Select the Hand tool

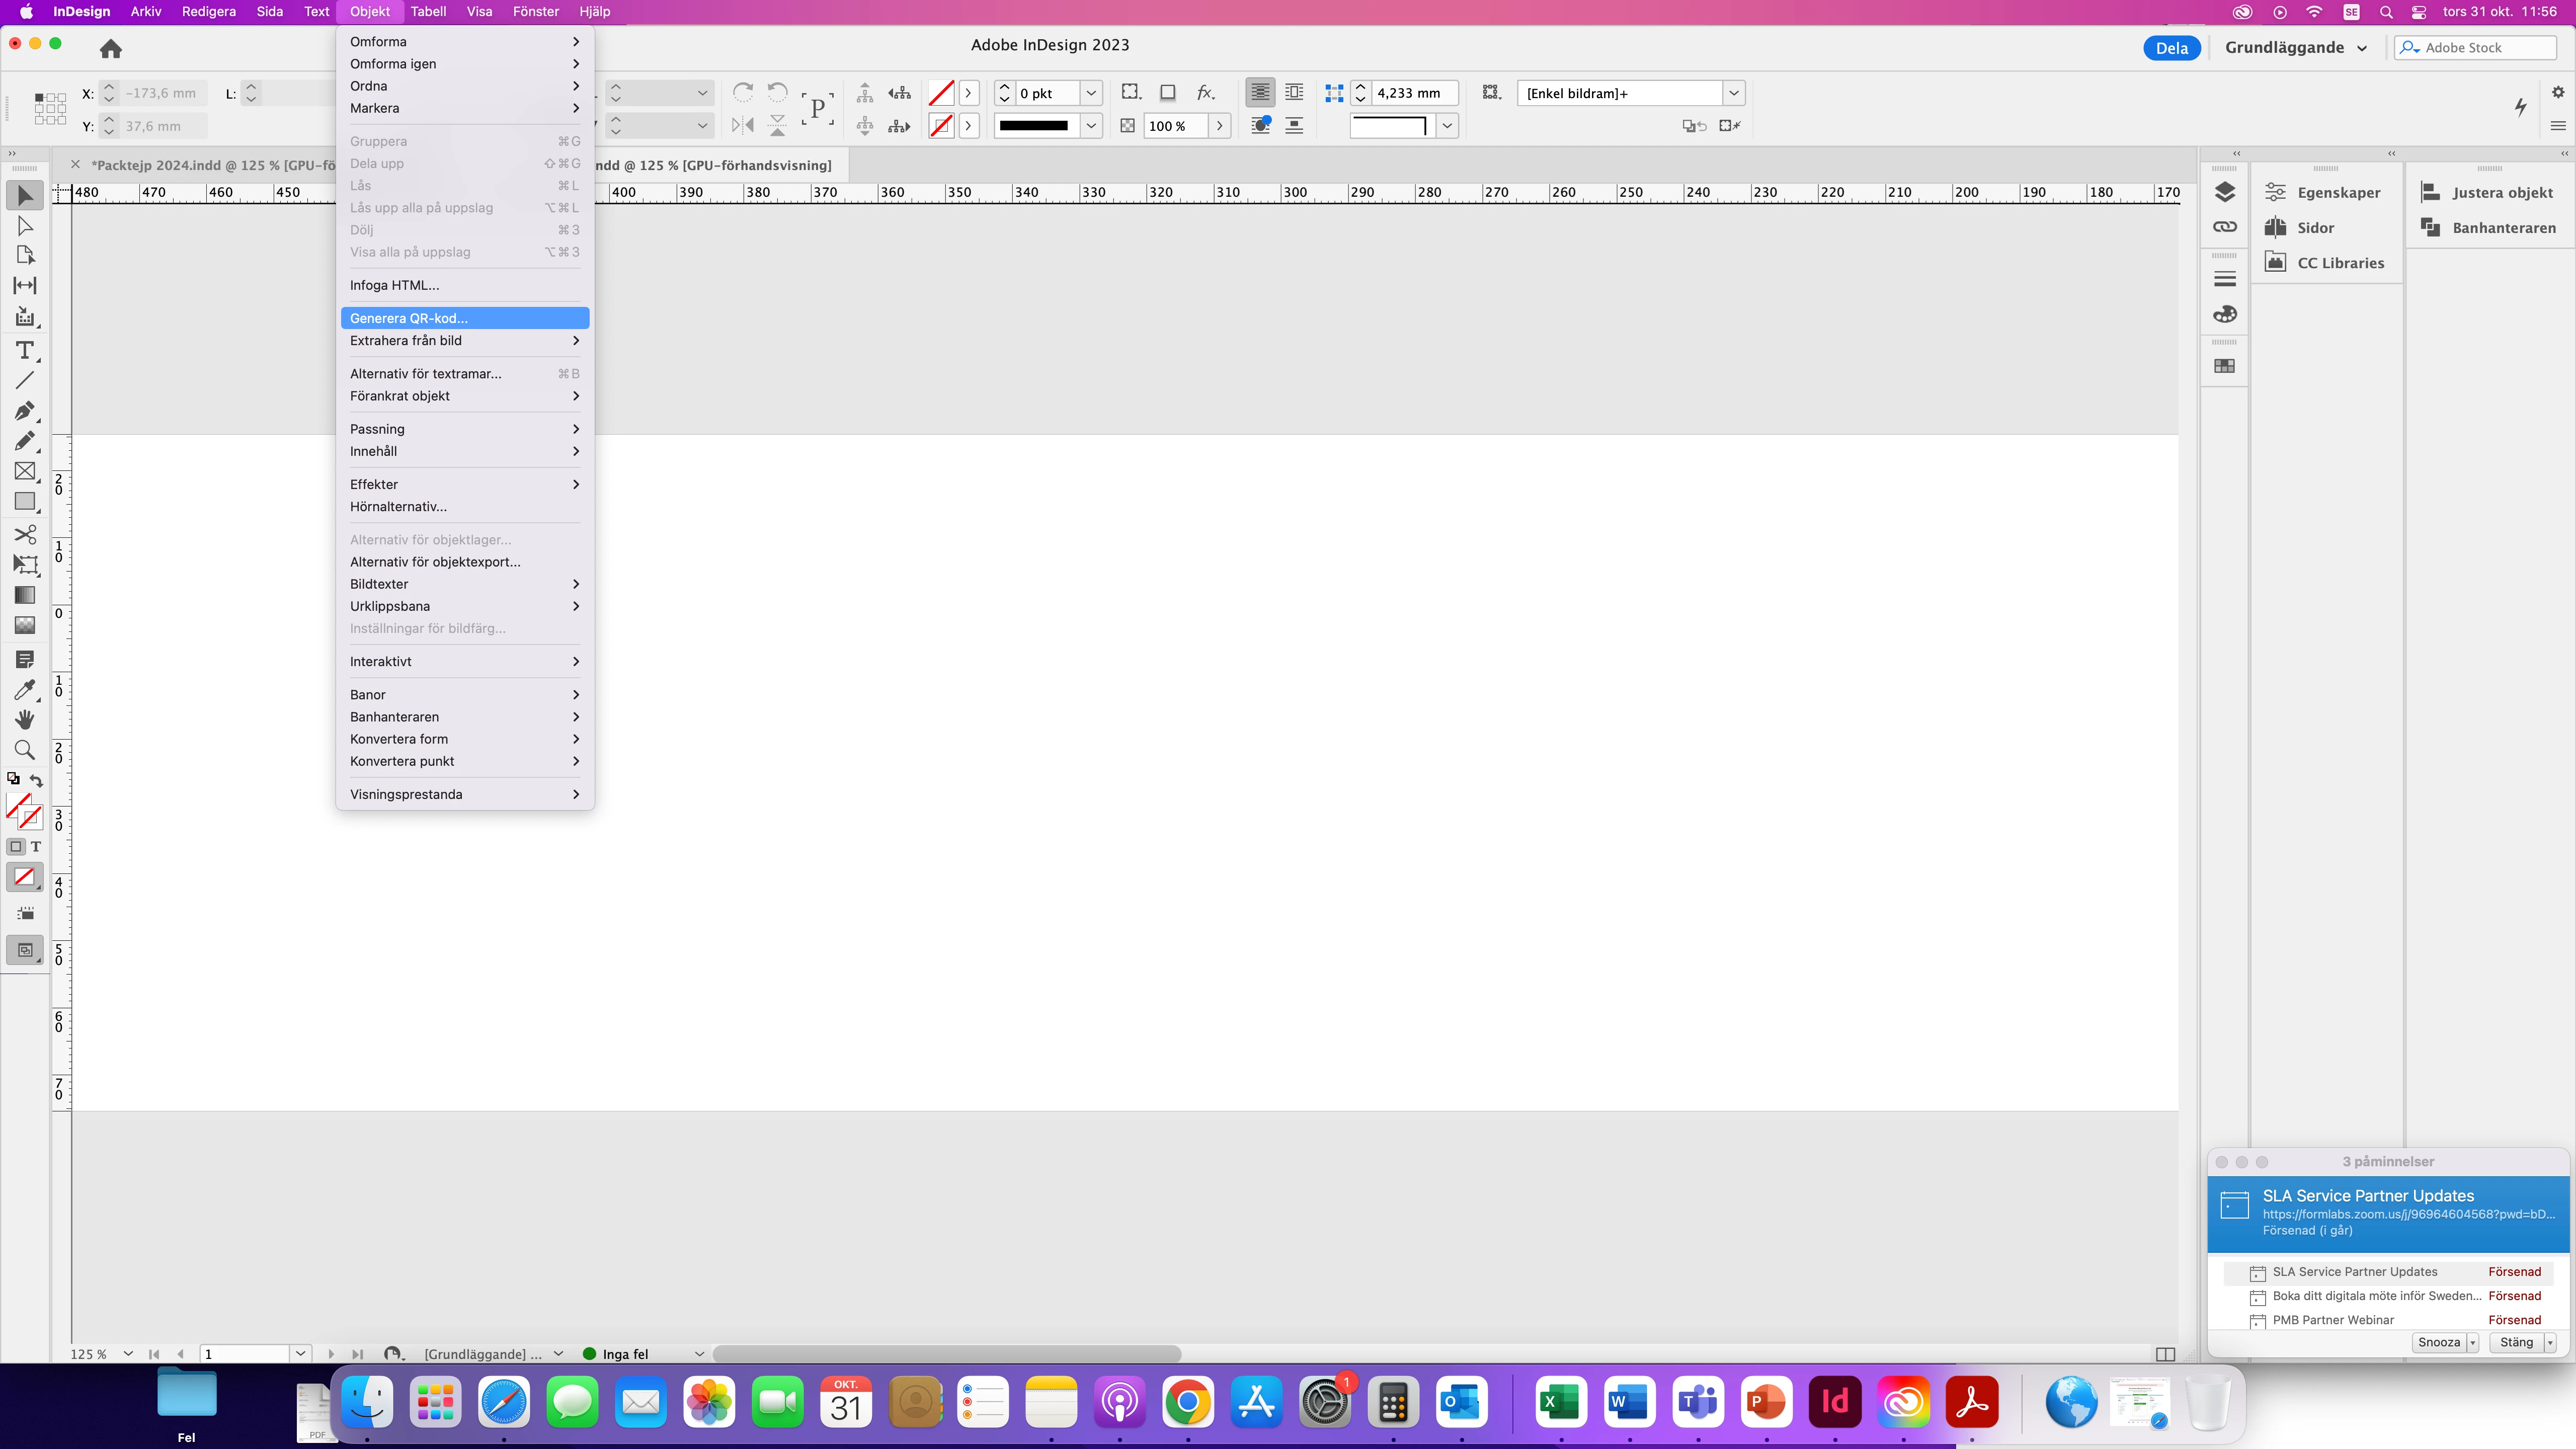(x=24, y=720)
